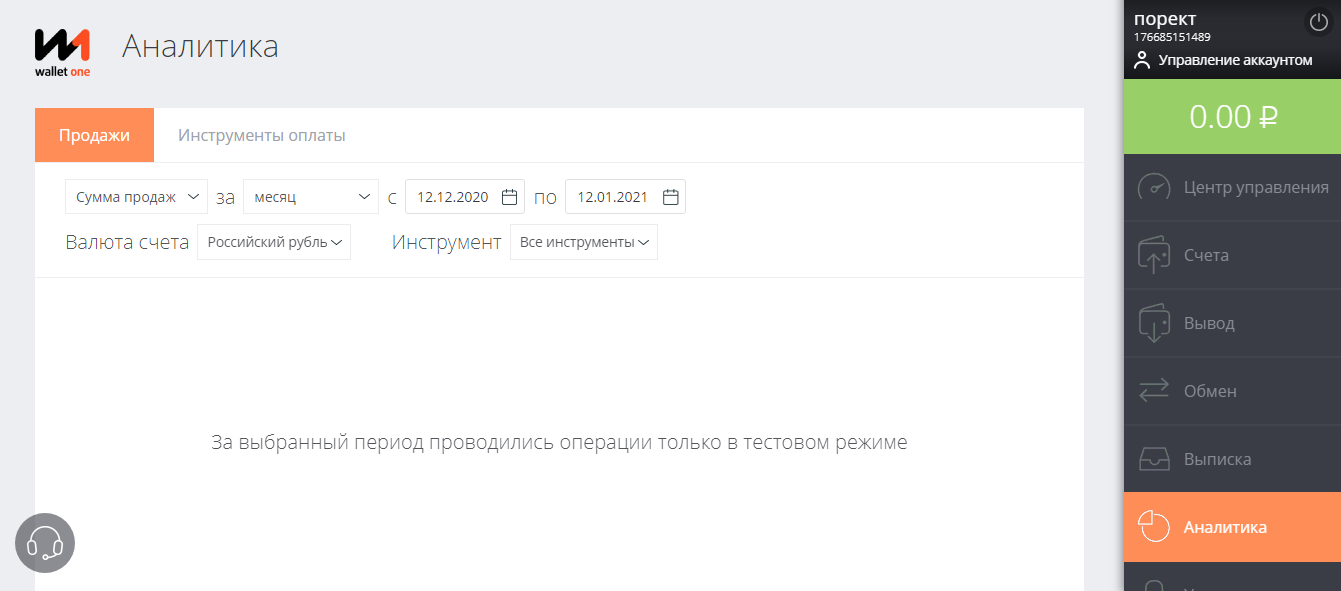Click the wallet upload icon for Счета
This screenshot has height=591, width=1341.
pos(1154,255)
